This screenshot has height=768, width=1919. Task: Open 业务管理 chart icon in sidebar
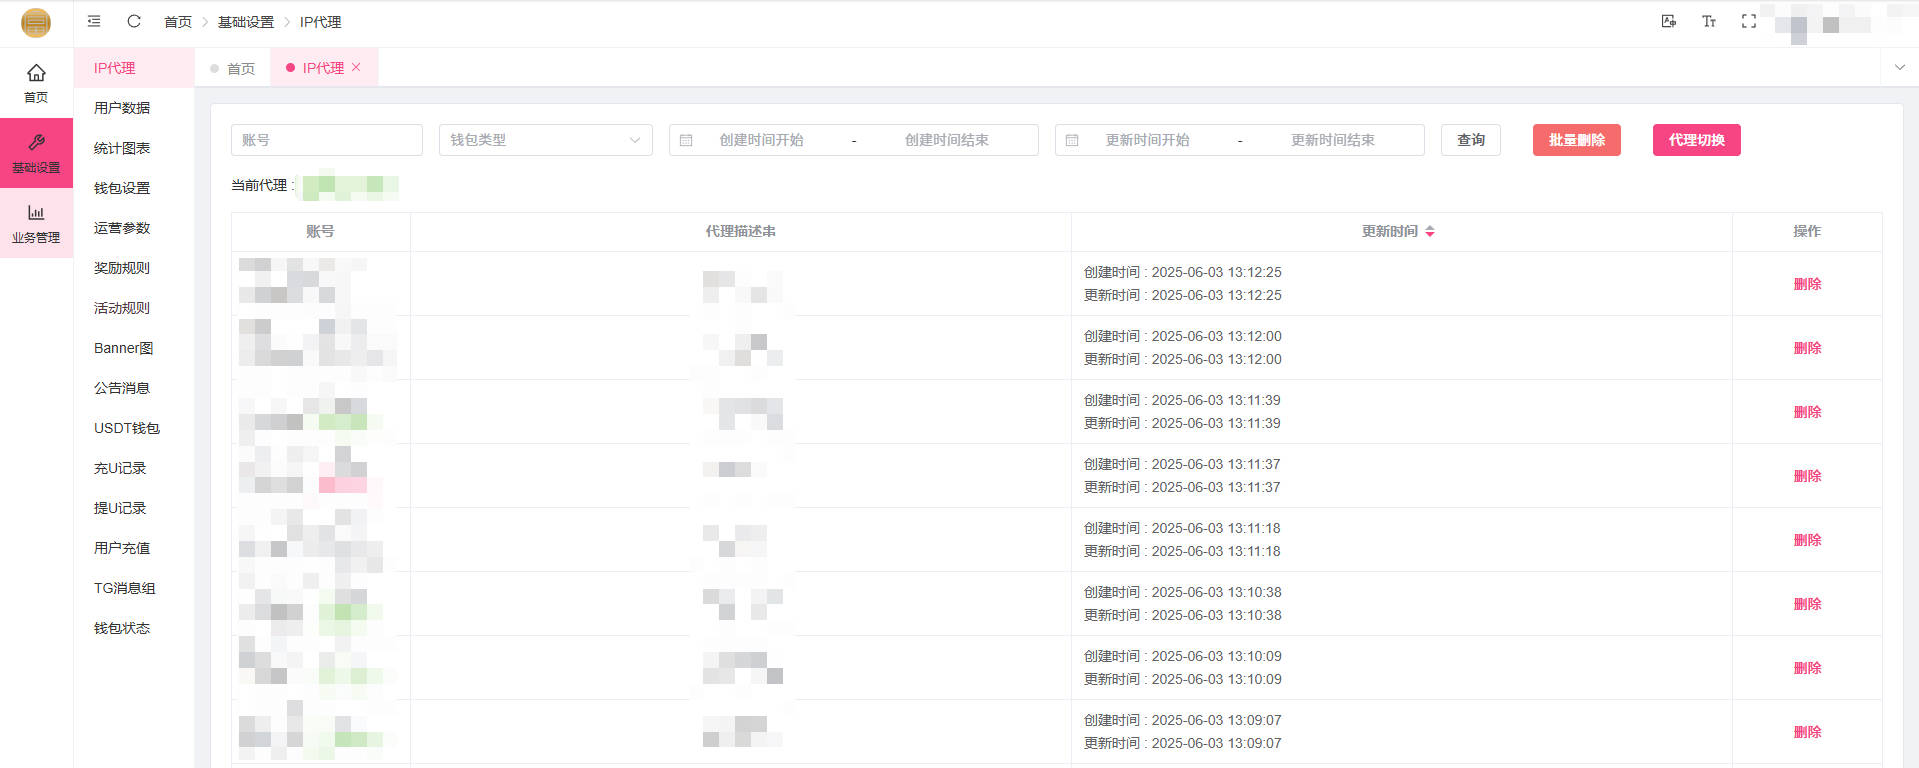click(36, 223)
